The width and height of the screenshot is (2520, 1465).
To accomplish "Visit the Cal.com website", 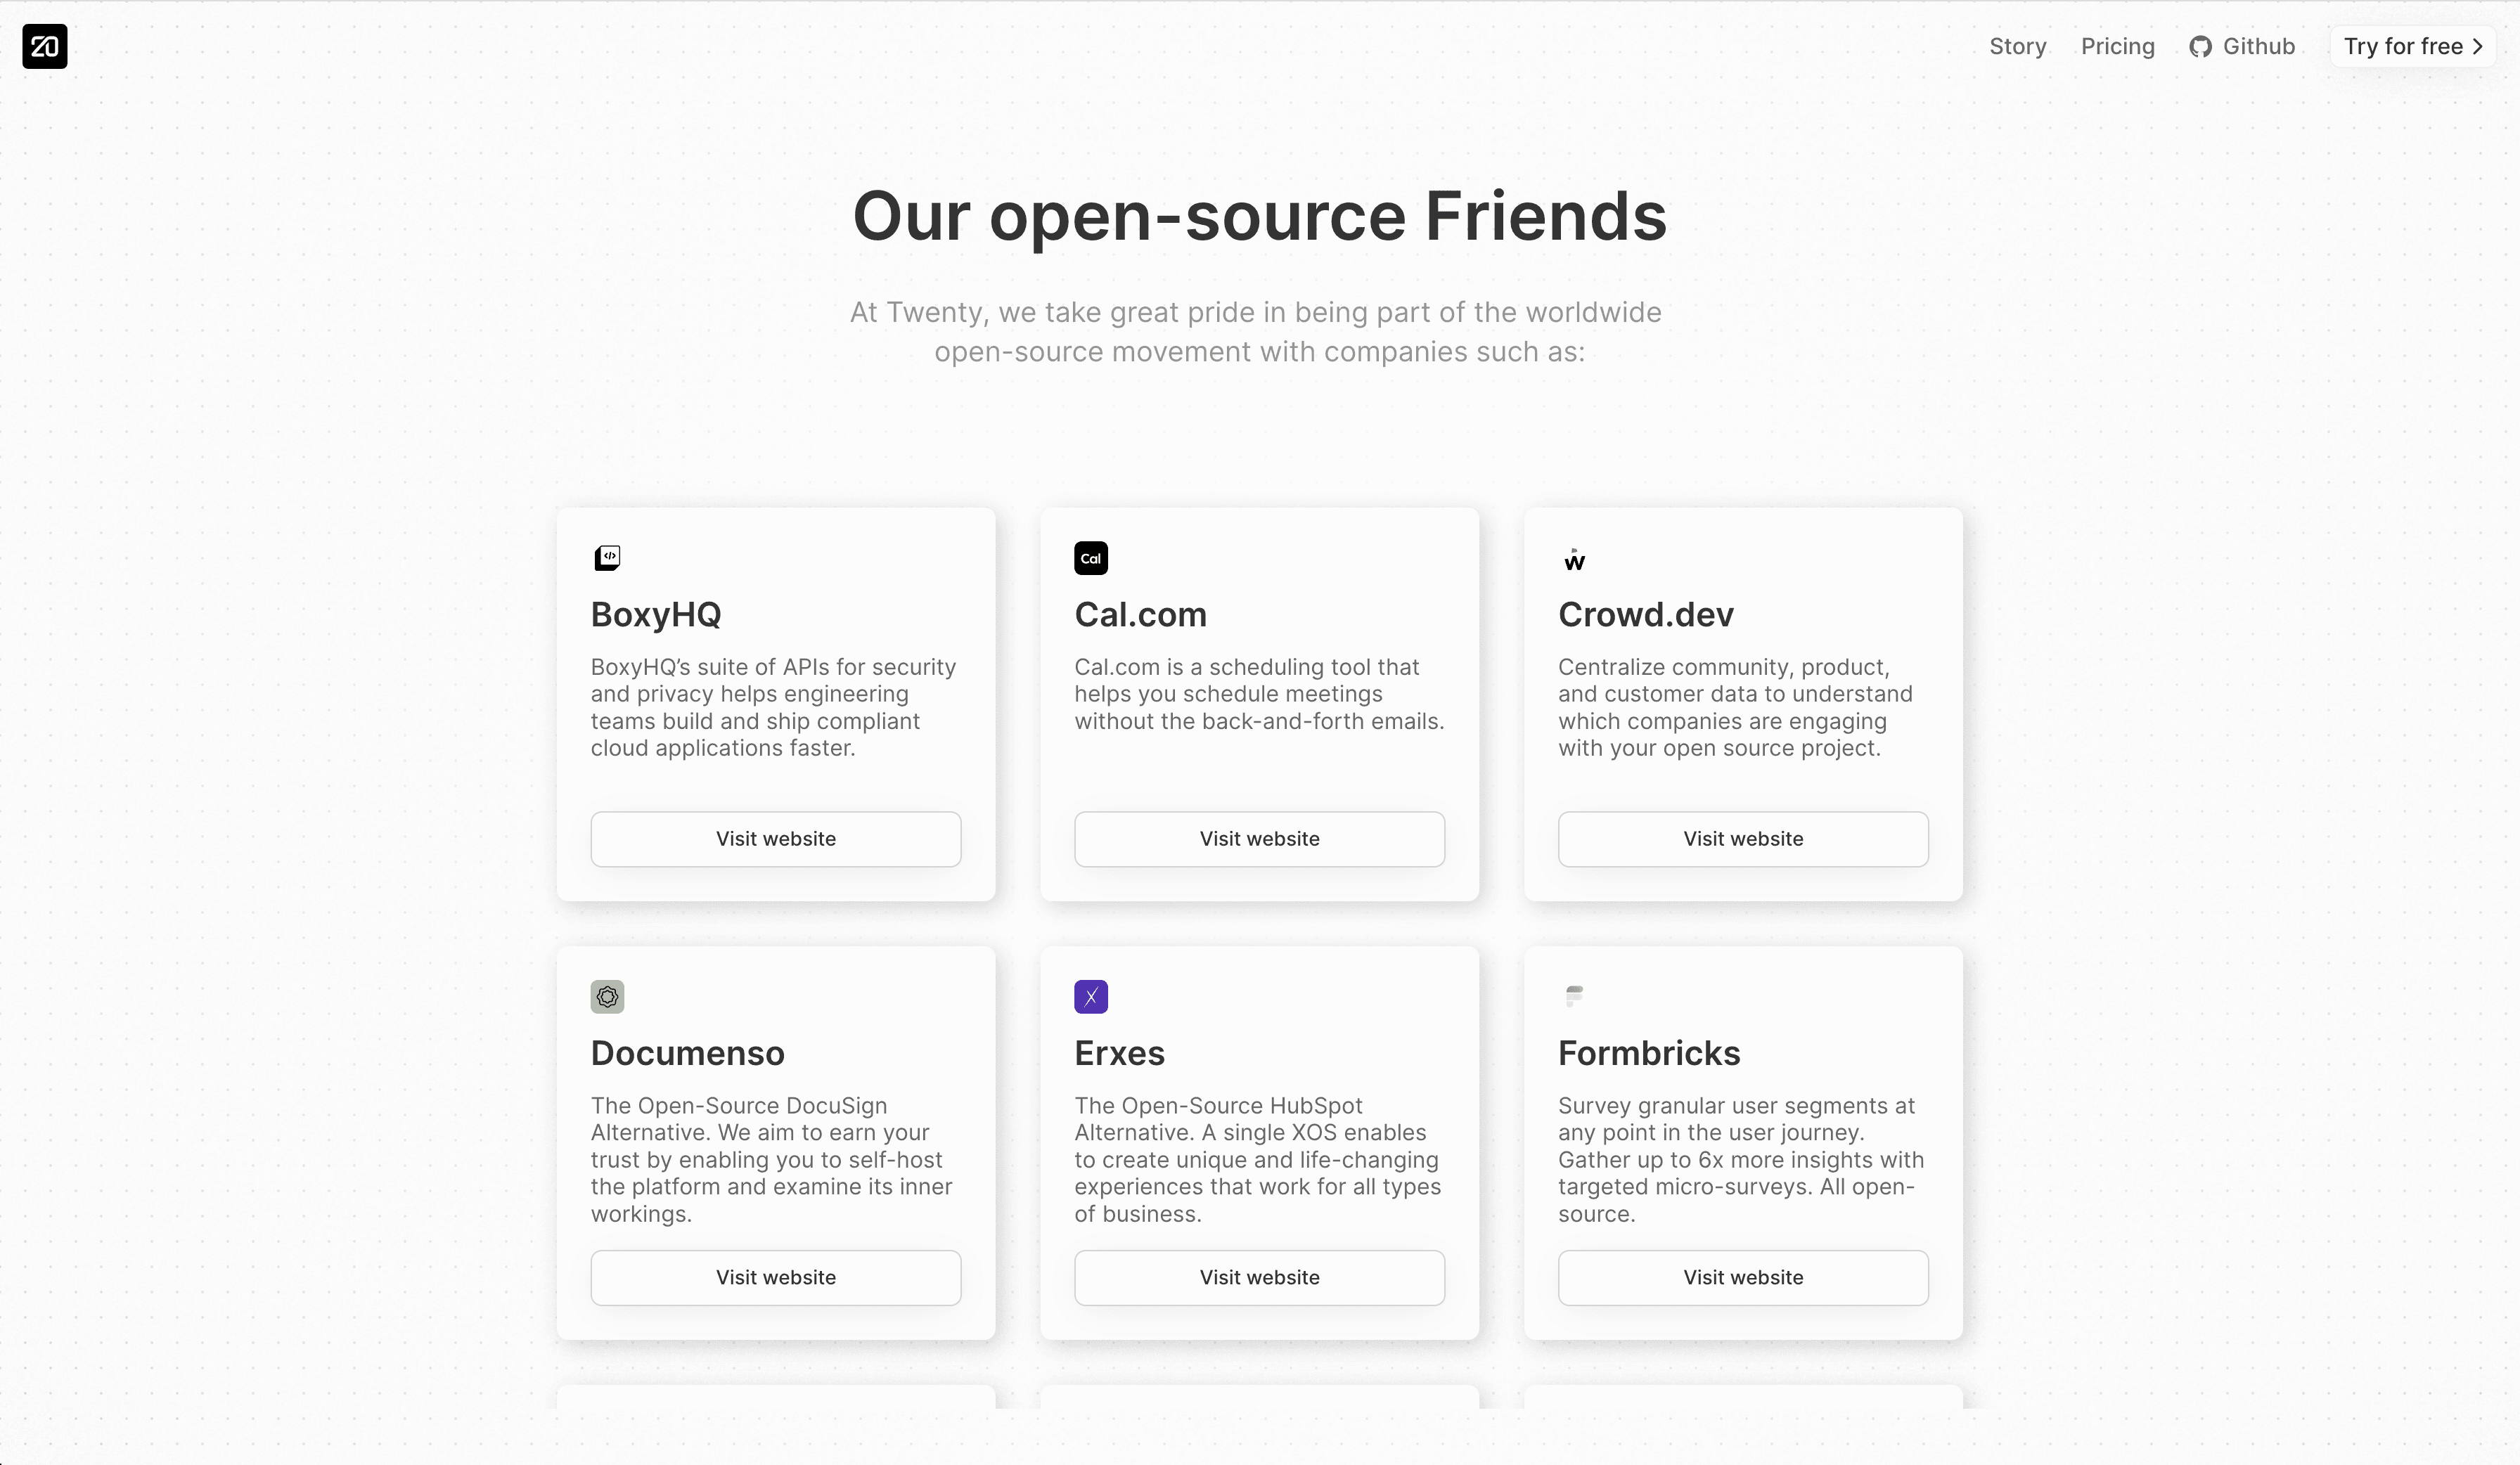I will (x=1259, y=838).
